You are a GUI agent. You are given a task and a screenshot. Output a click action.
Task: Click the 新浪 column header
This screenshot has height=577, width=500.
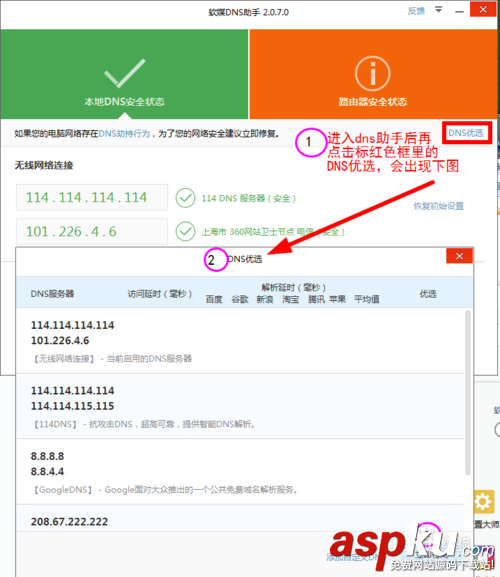coord(265,300)
